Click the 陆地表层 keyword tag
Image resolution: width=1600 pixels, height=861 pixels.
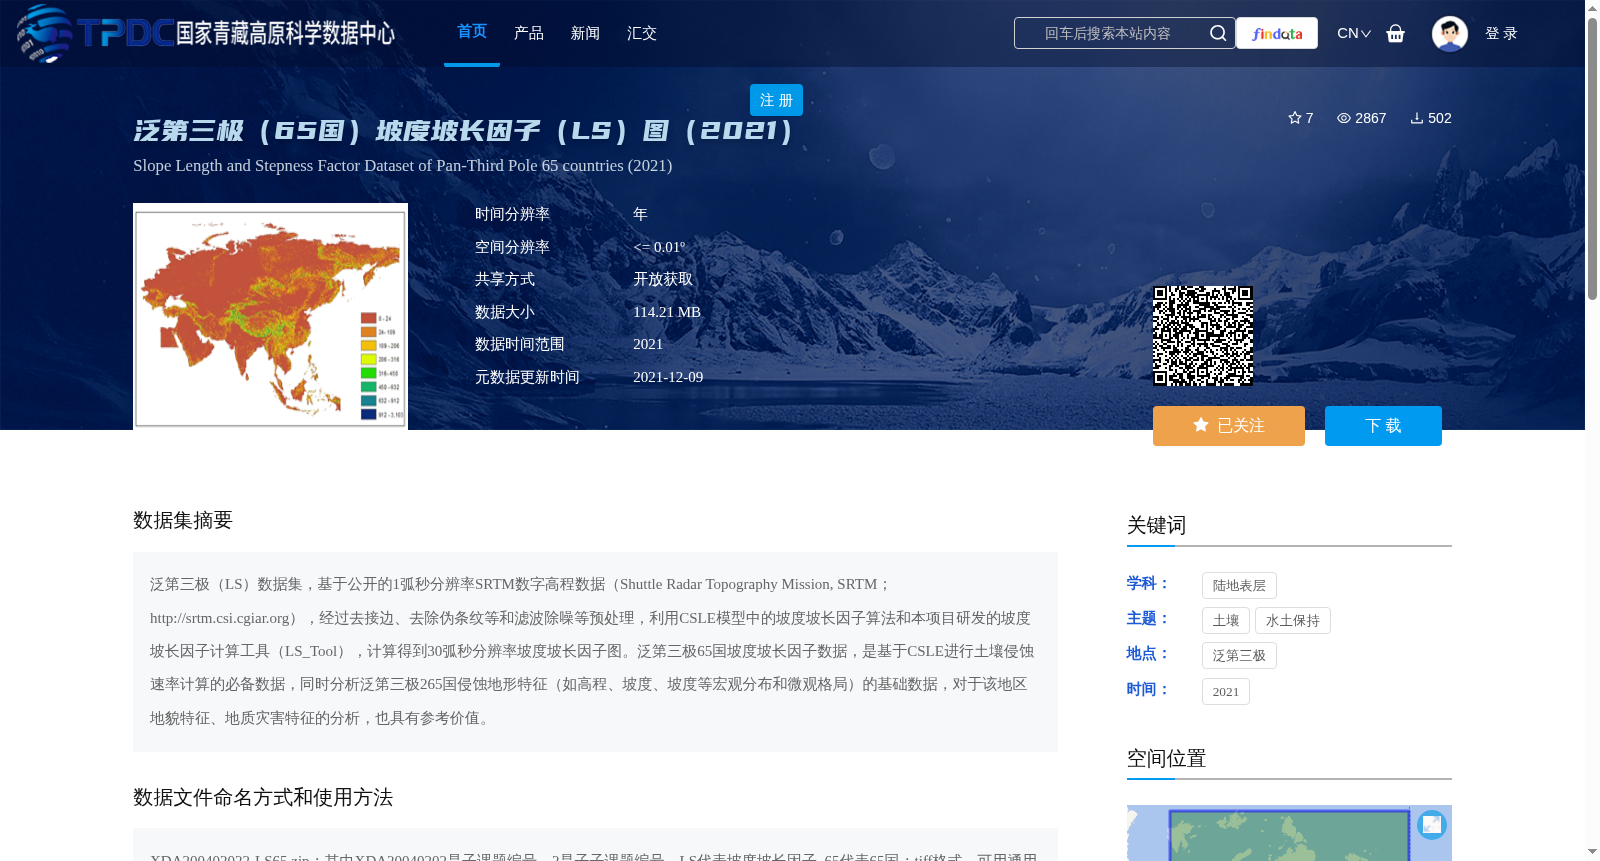coord(1239,585)
